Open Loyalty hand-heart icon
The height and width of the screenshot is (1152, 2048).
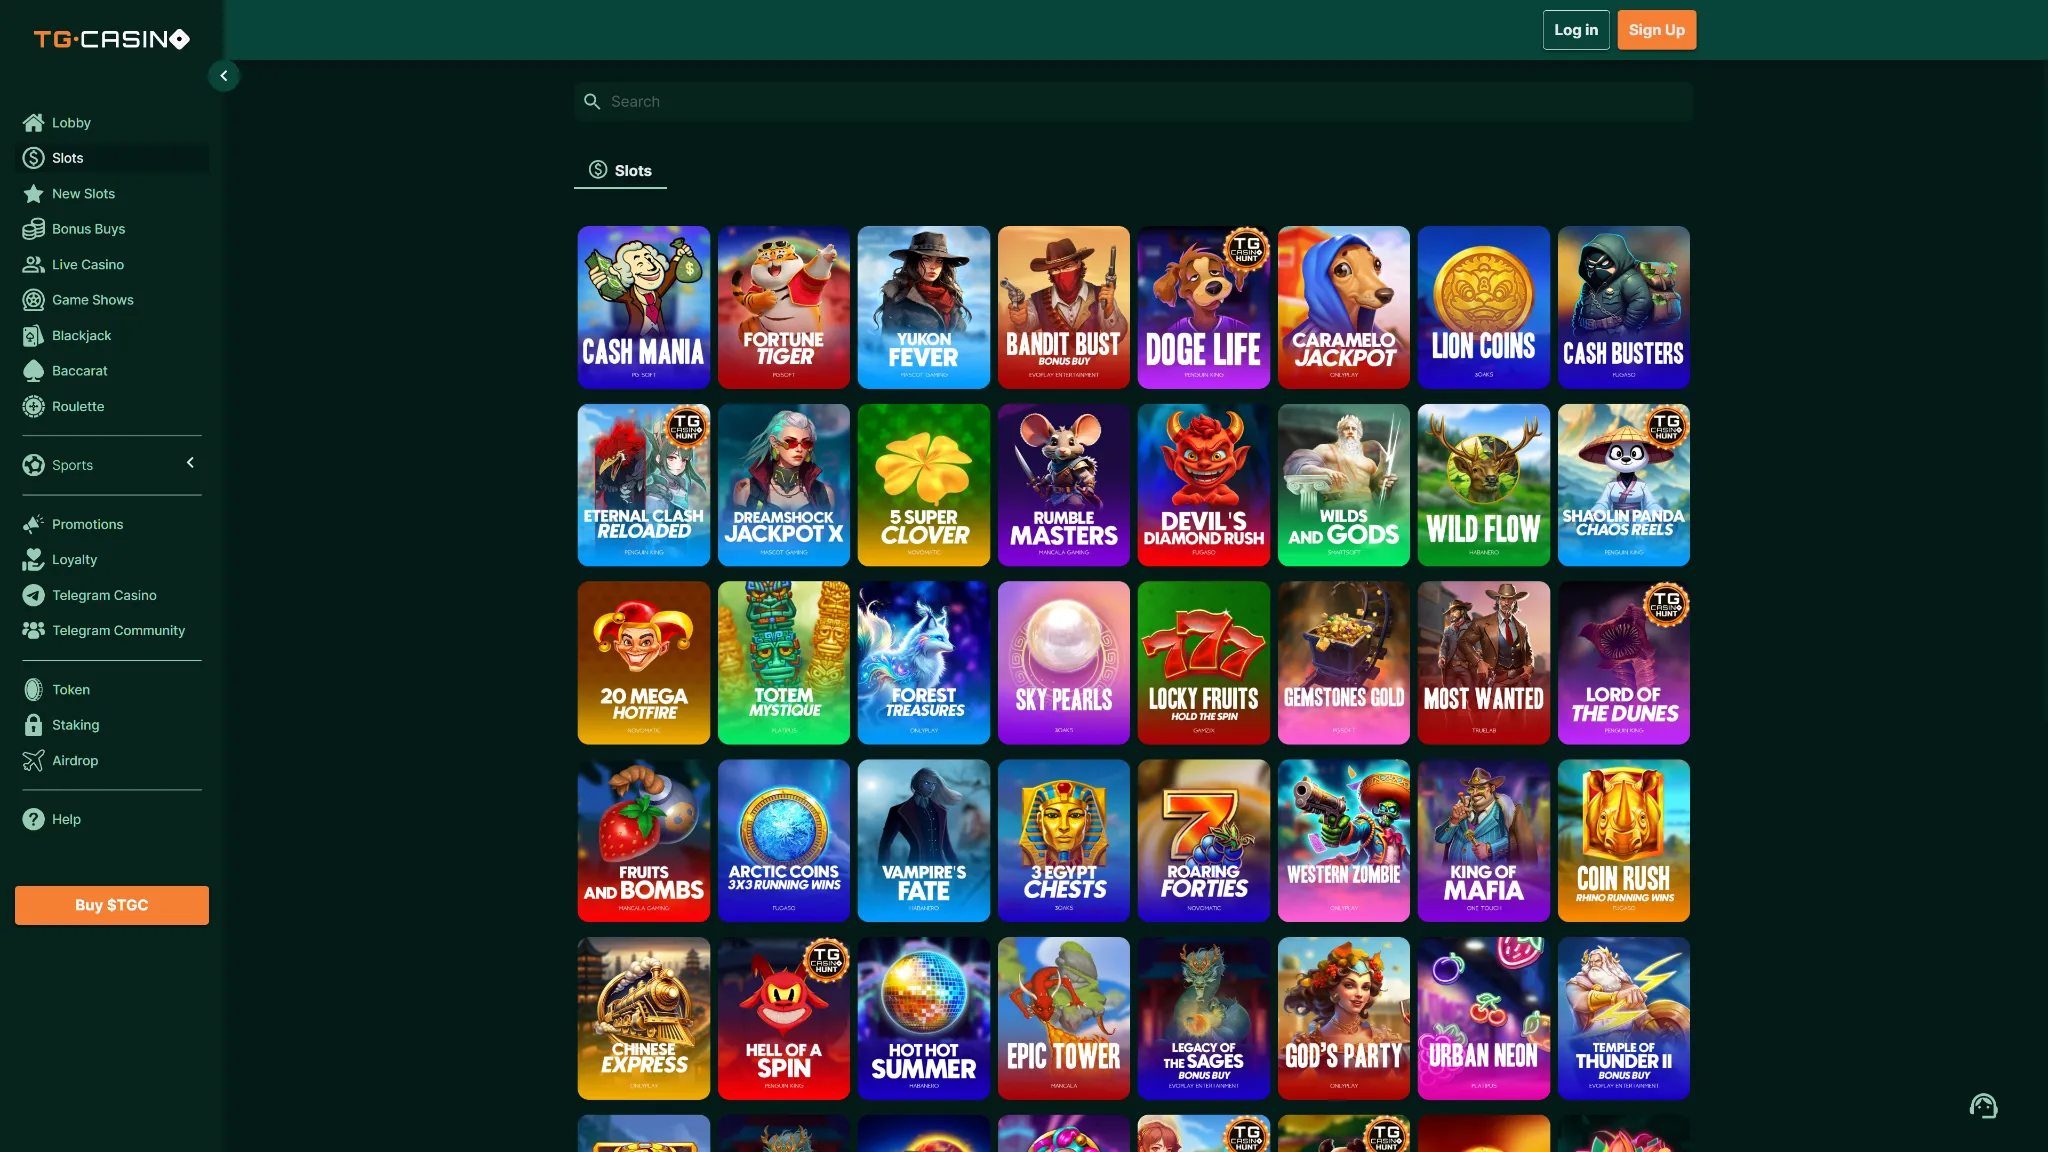(x=34, y=560)
